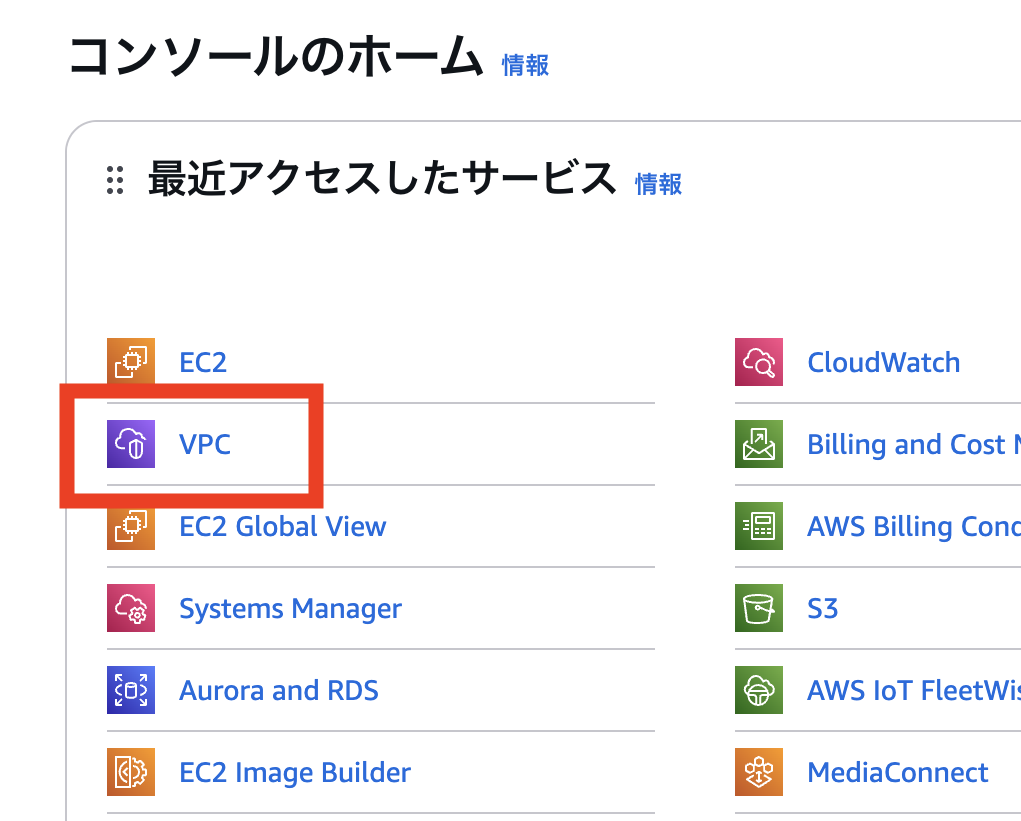Click the EC2 Image Builder icon
1021x821 pixels.
pos(130,772)
